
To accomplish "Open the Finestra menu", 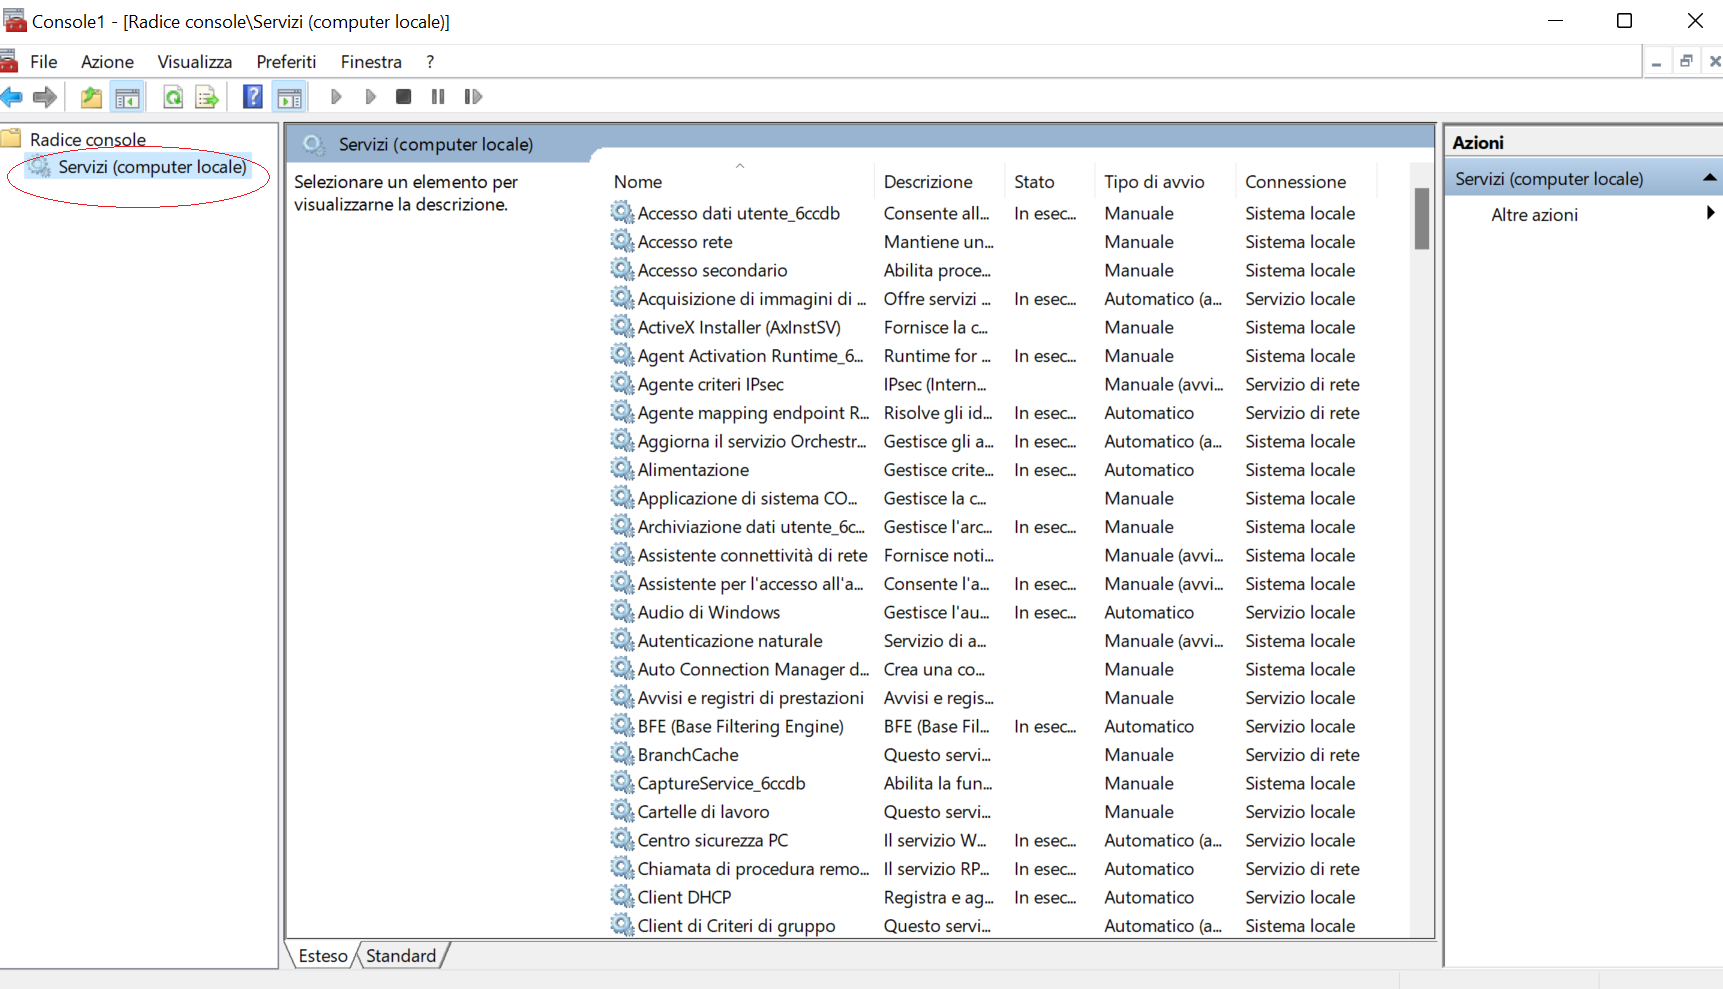I will [371, 62].
